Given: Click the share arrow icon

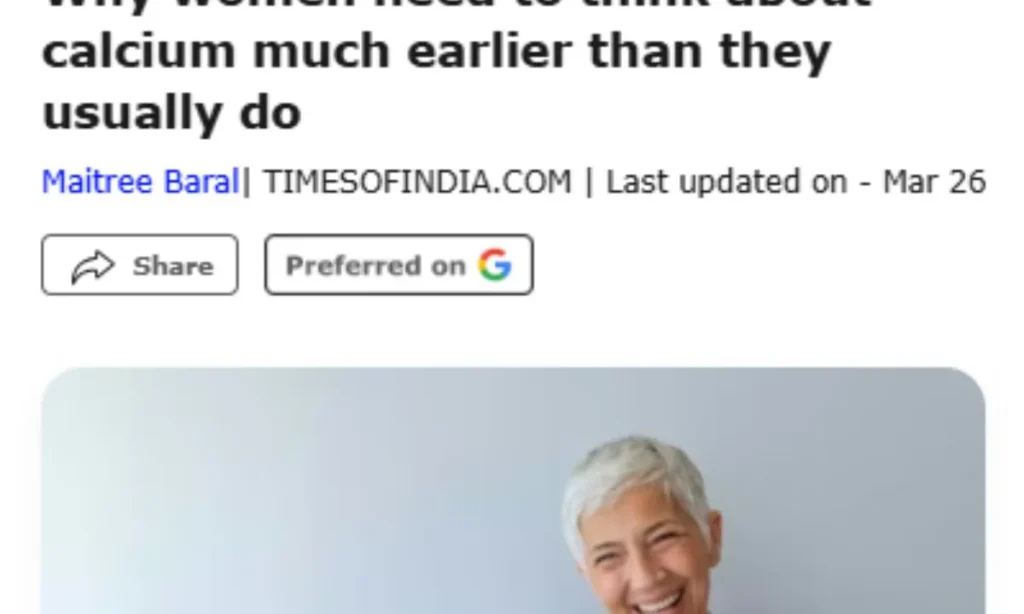Looking at the screenshot, I should pos(93,267).
